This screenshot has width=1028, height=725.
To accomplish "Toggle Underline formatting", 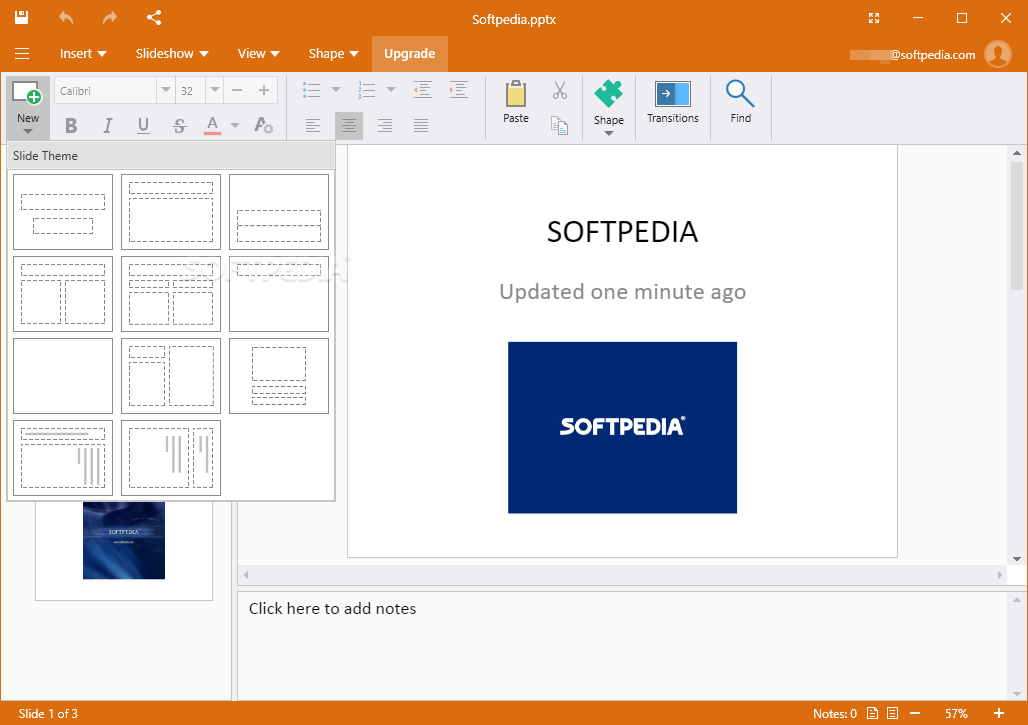I will coord(144,125).
